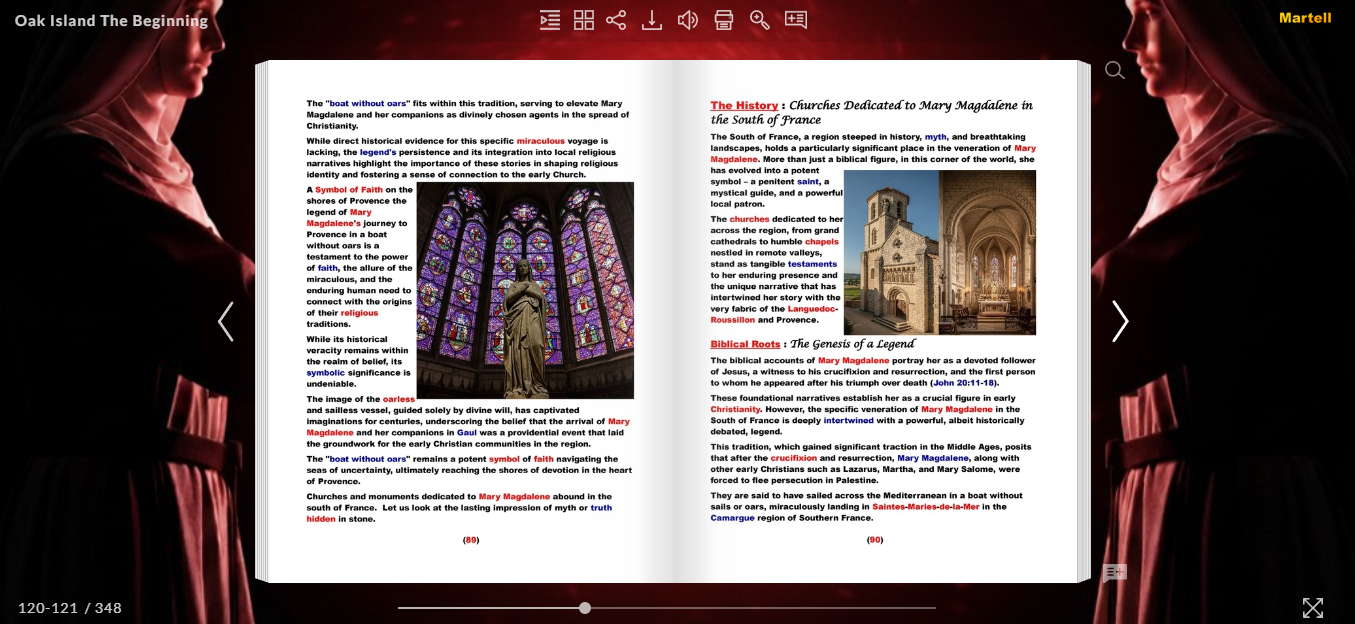Follow the red "The History" heading link
The image size is (1355, 624).
[x=744, y=105]
